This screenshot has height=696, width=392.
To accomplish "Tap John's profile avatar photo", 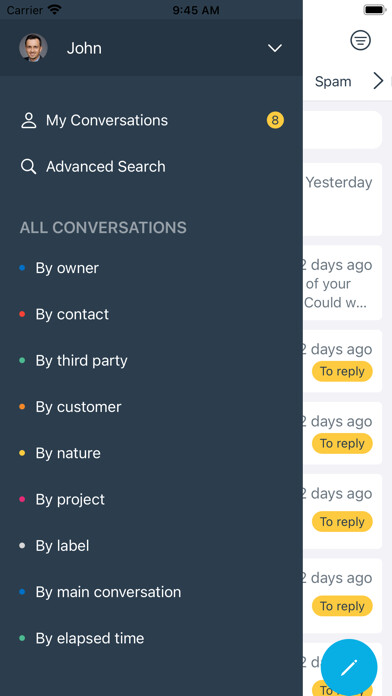I will tap(33, 47).
